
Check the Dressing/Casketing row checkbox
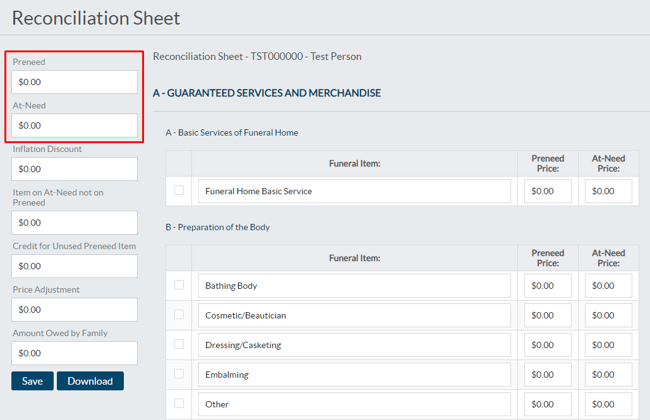179,344
